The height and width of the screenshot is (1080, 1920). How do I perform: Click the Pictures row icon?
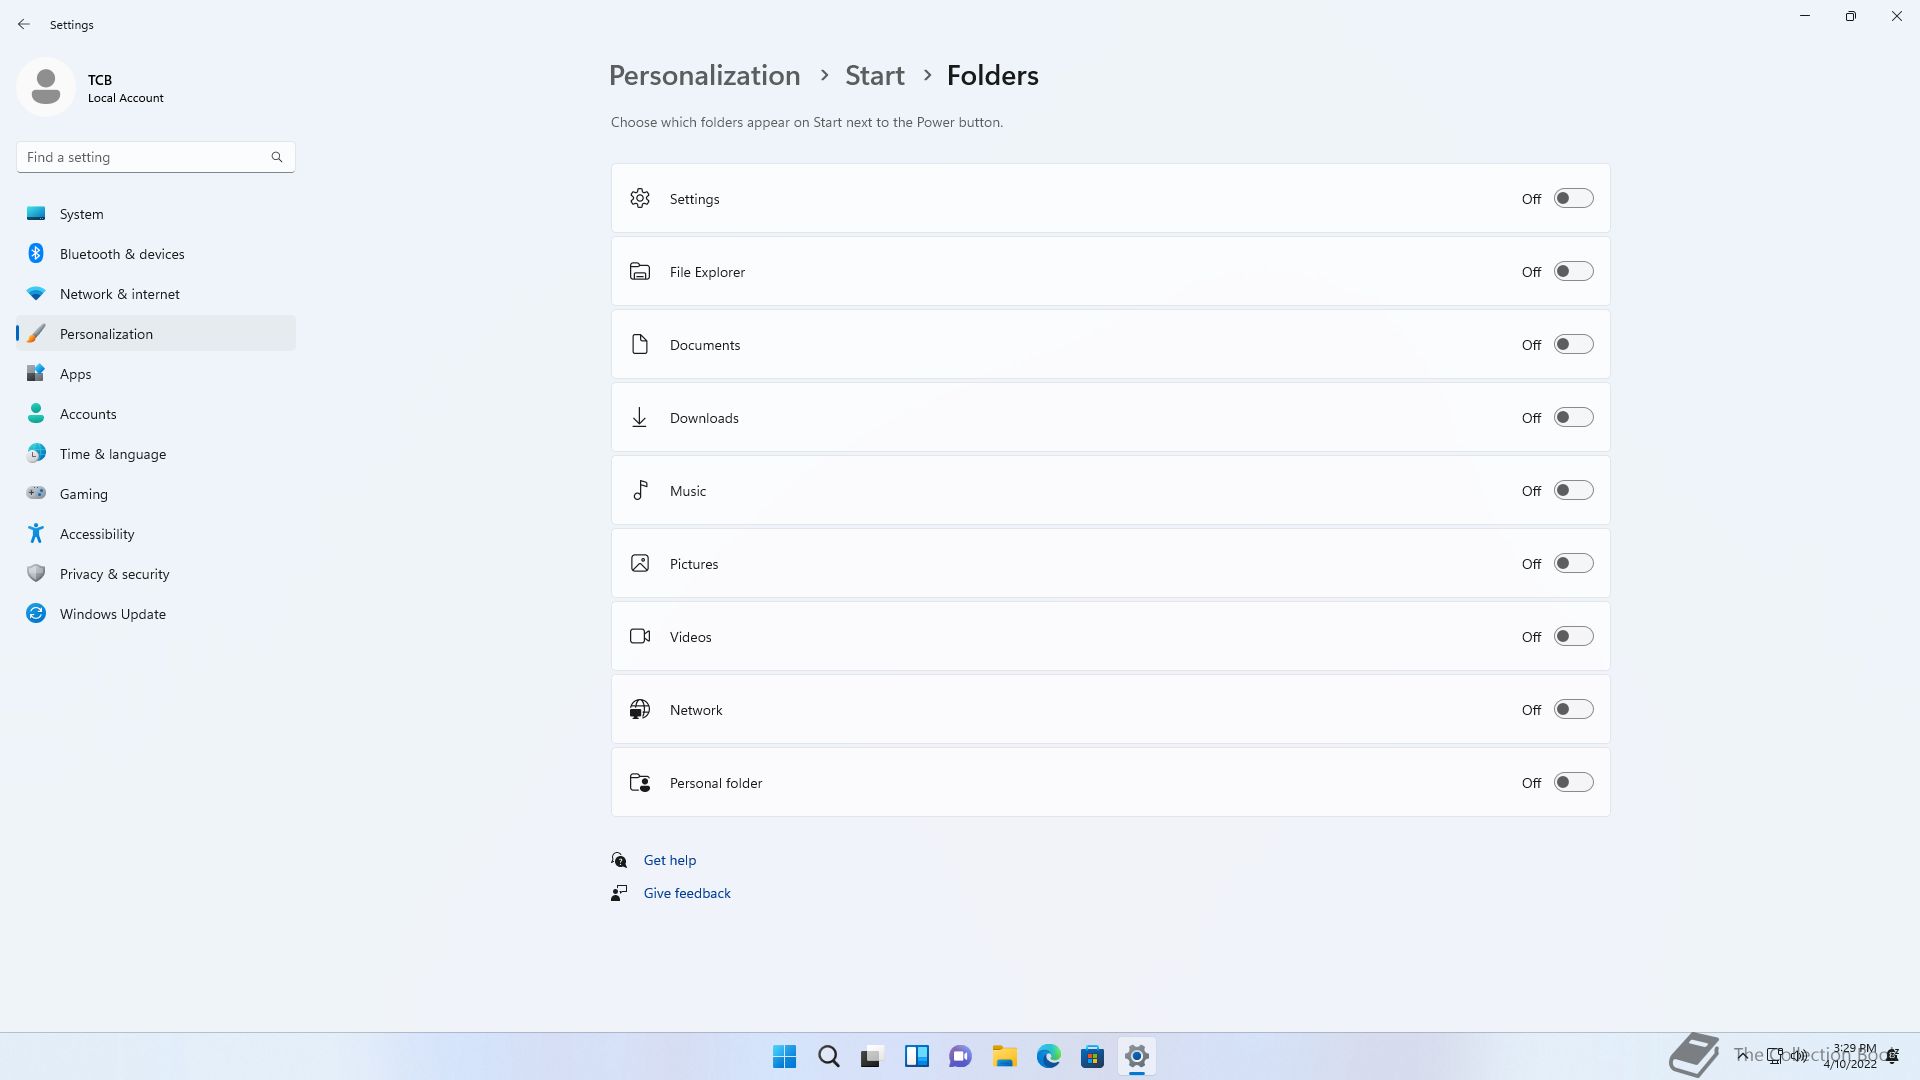tap(640, 563)
